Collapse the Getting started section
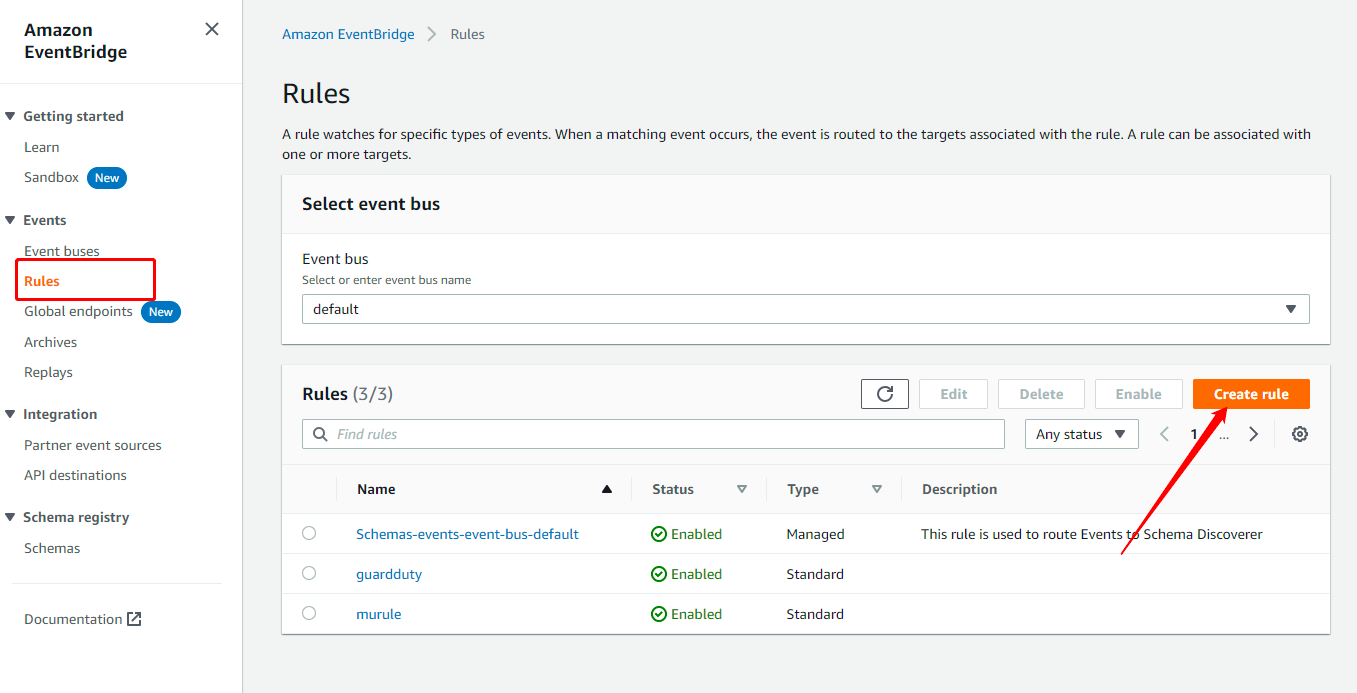This screenshot has height=693, width=1357. pyautogui.click(x=11, y=116)
